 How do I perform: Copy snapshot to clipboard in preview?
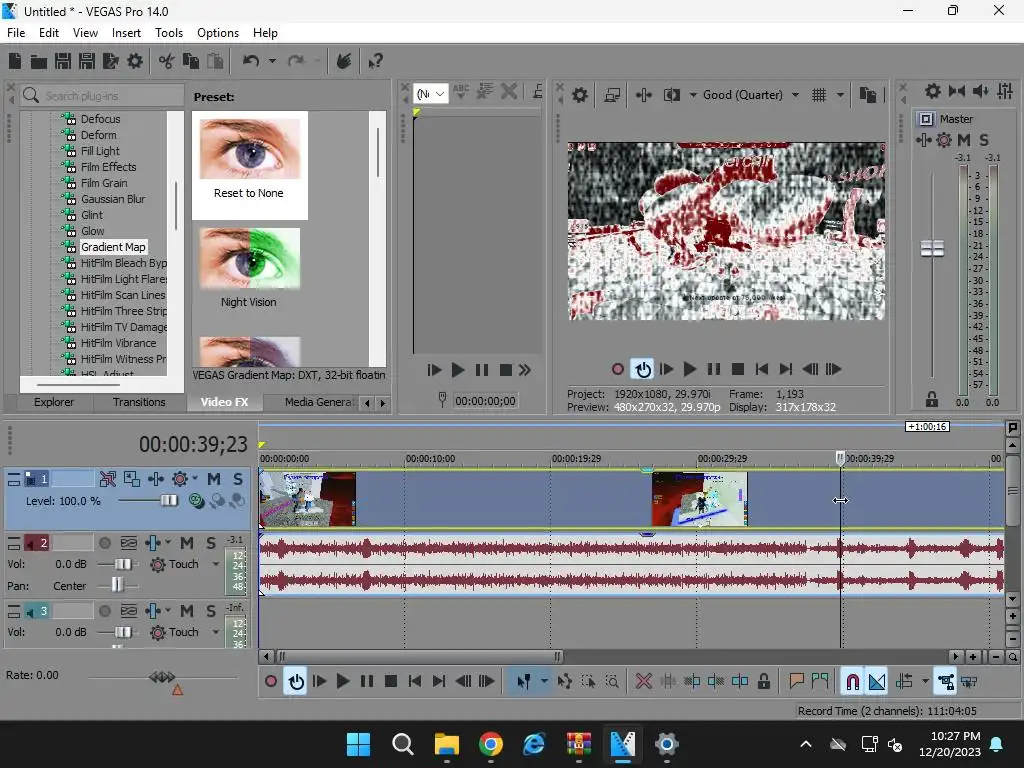[x=867, y=95]
